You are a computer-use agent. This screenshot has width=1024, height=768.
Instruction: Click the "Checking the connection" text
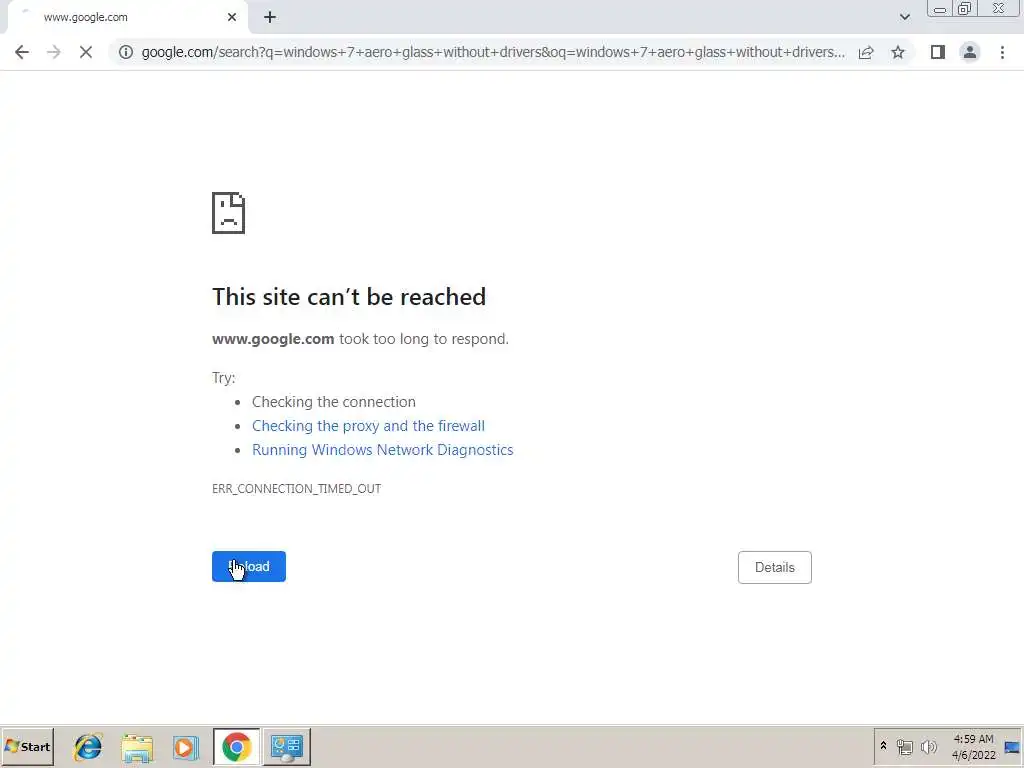point(334,402)
